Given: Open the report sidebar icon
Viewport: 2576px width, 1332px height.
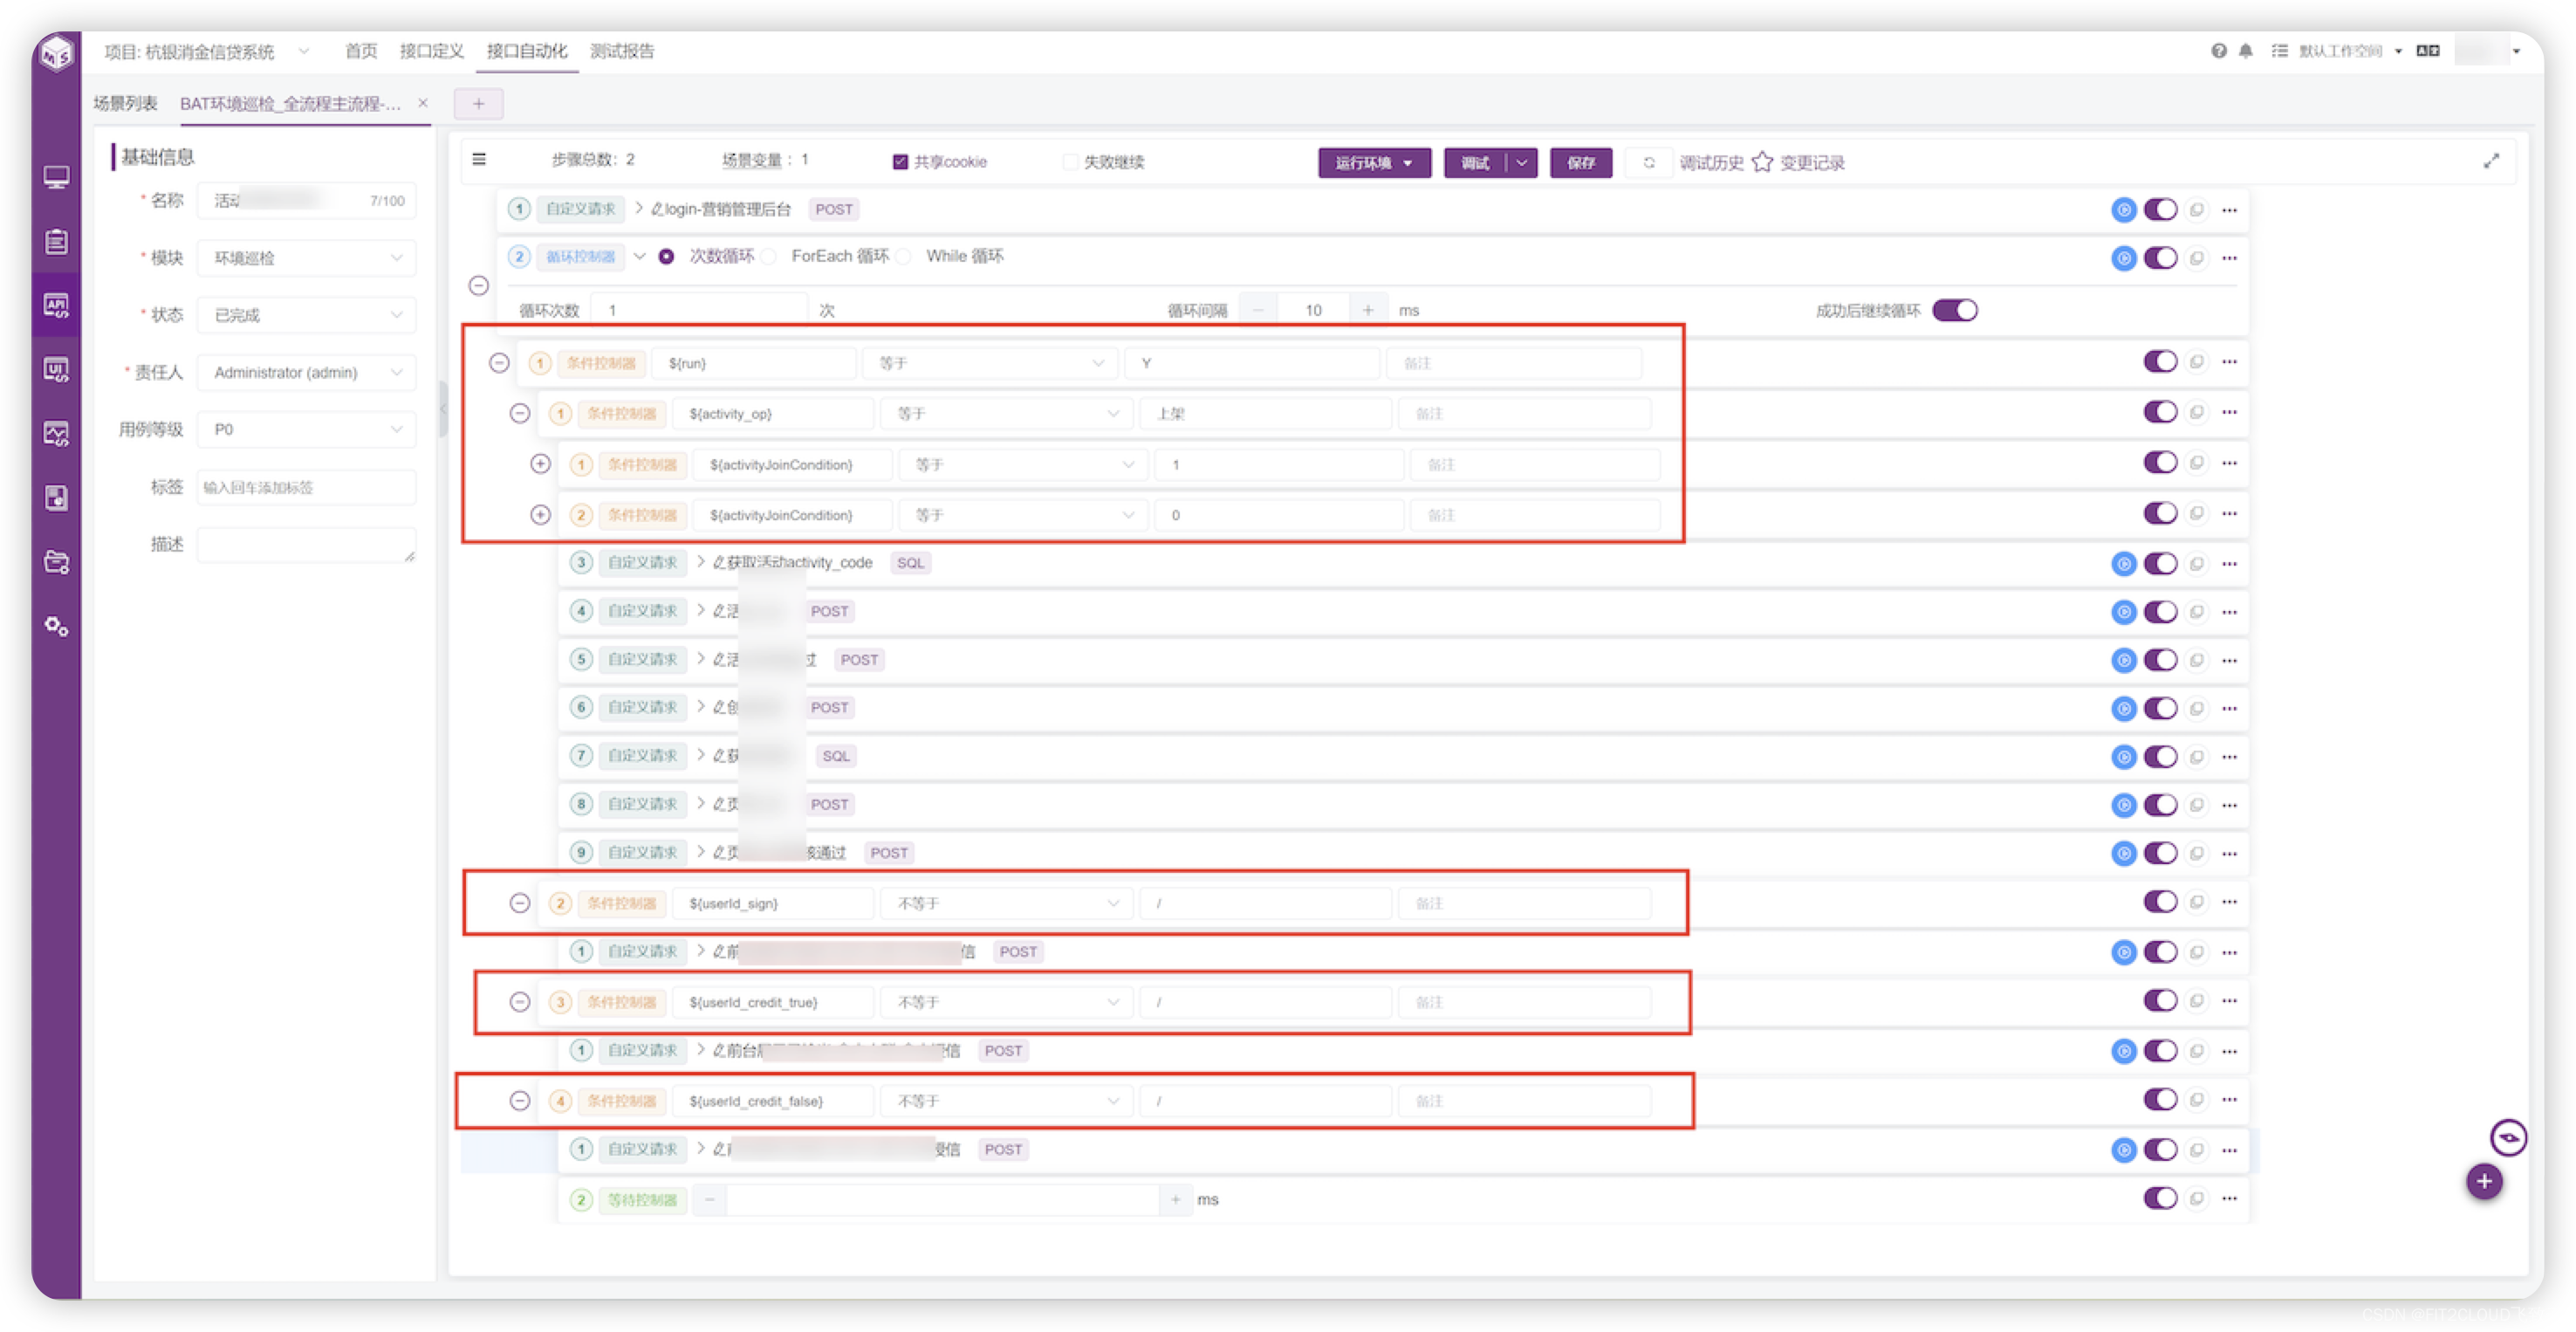Looking at the screenshot, I should (56, 497).
